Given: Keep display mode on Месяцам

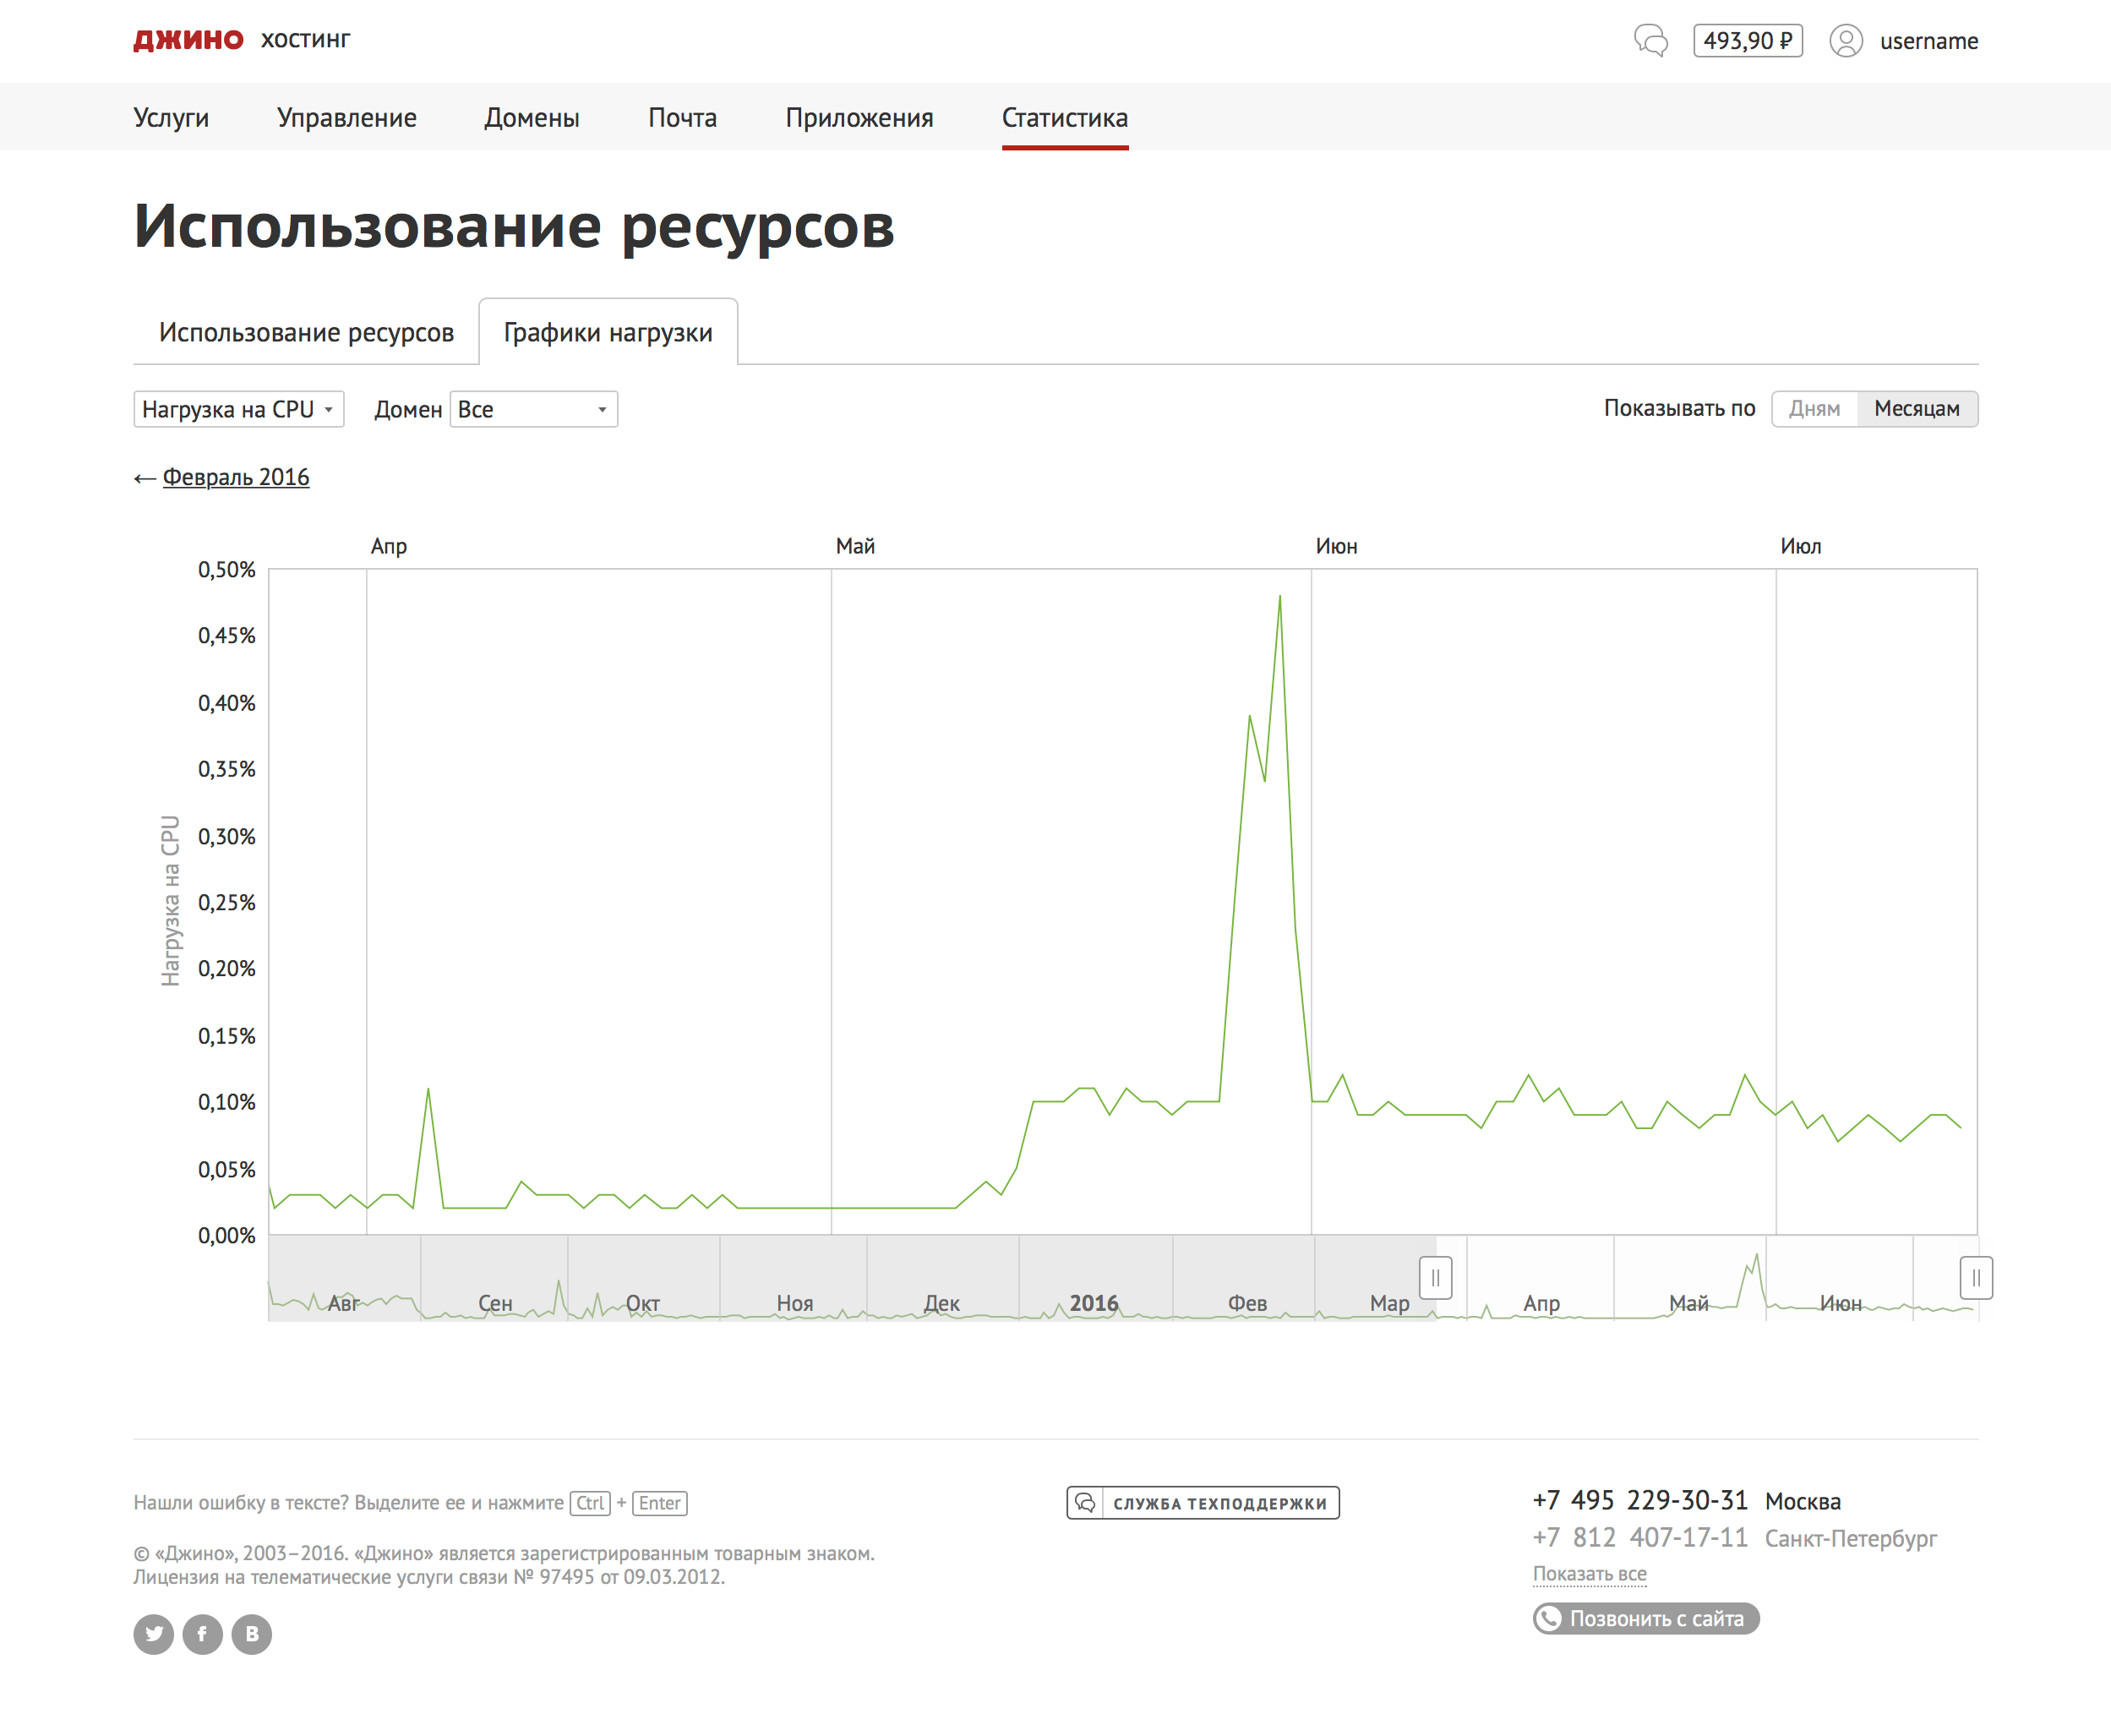Looking at the screenshot, I should point(1917,408).
